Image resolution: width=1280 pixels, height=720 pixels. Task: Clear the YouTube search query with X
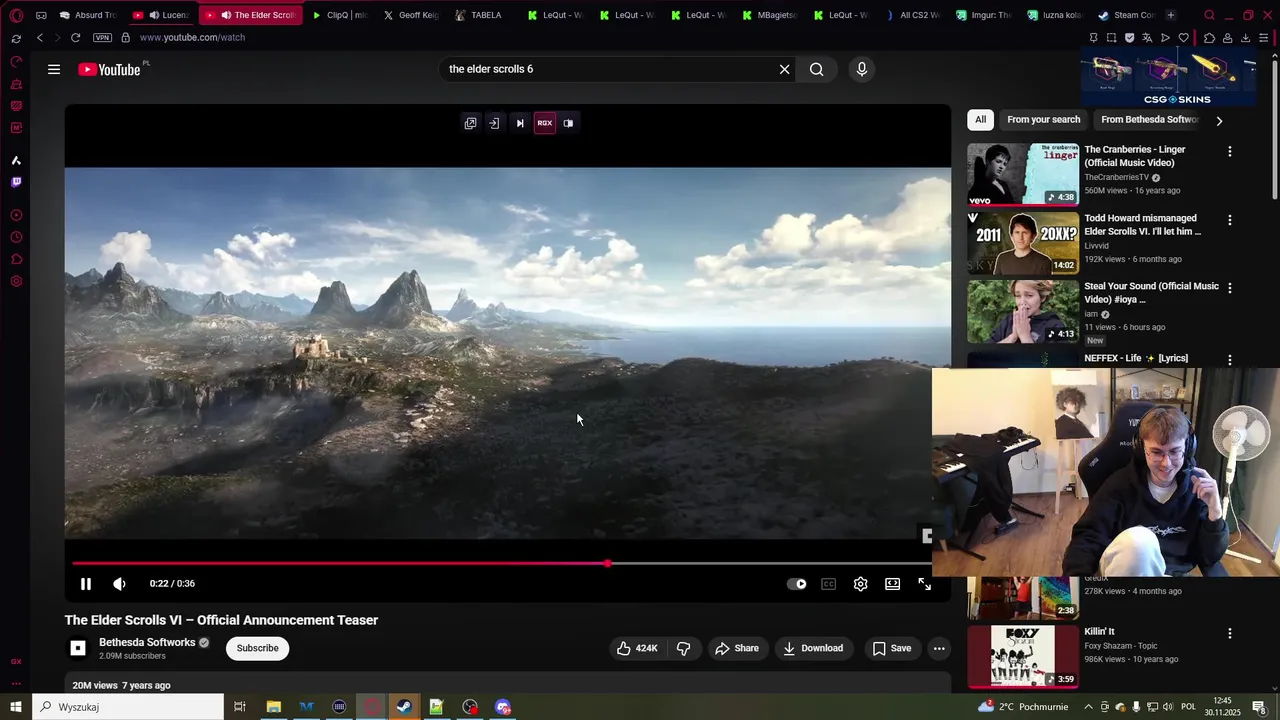coord(785,69)
